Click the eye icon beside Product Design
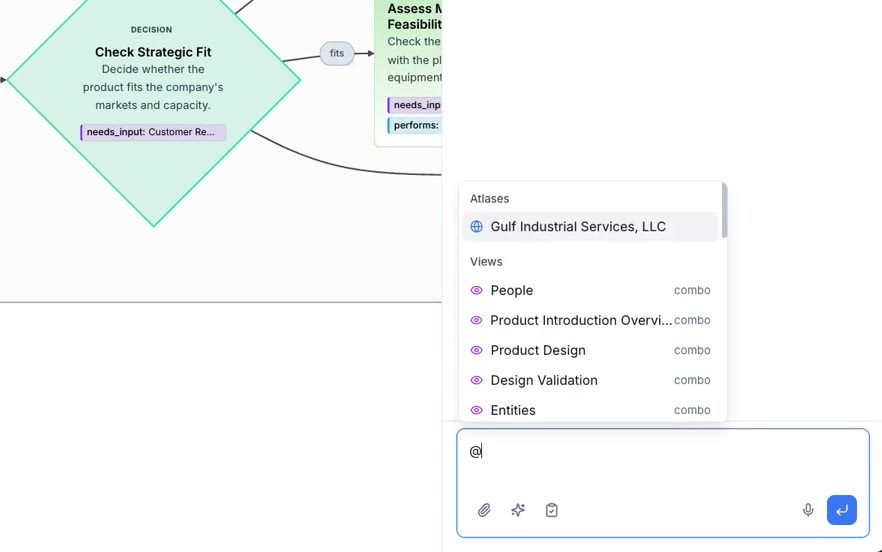This screenshot has width=882, height=552. [476, 350]
